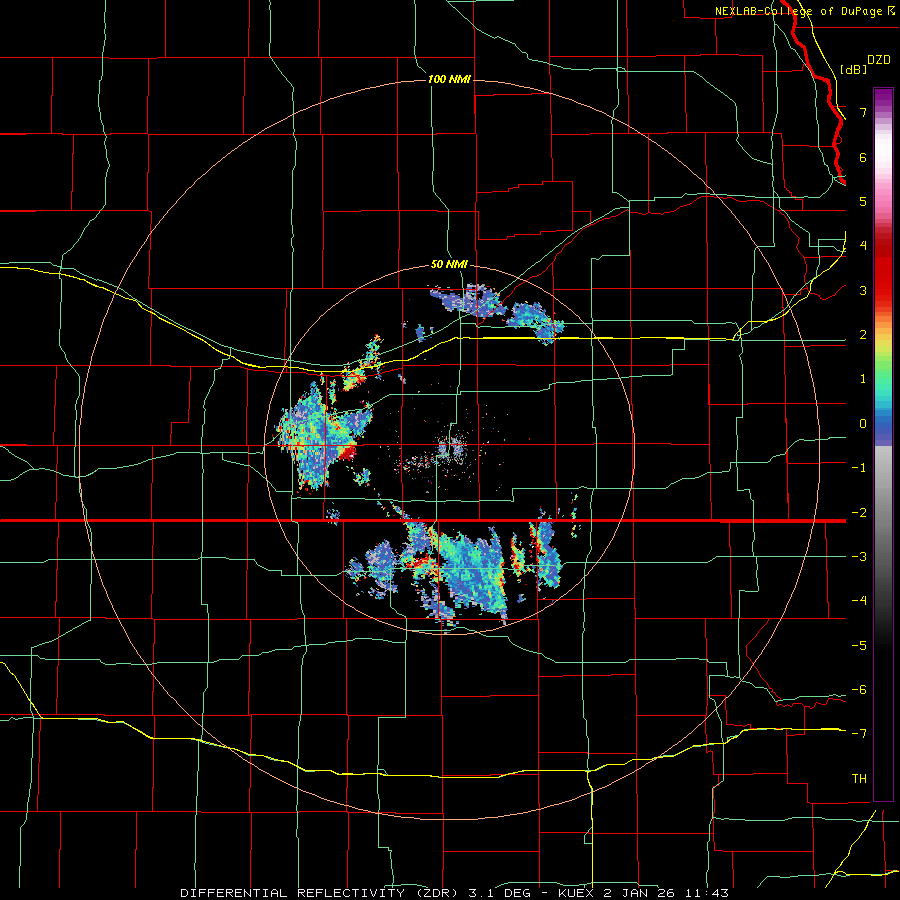Click the -6 value on the scale

[859, 690]
